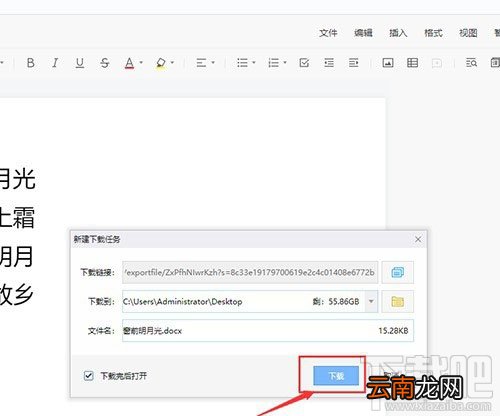Image resolution: width=500 pixels, height=416 pixels.
Task: Close the 新建下载任务 dialog
Action: [418, 239]
